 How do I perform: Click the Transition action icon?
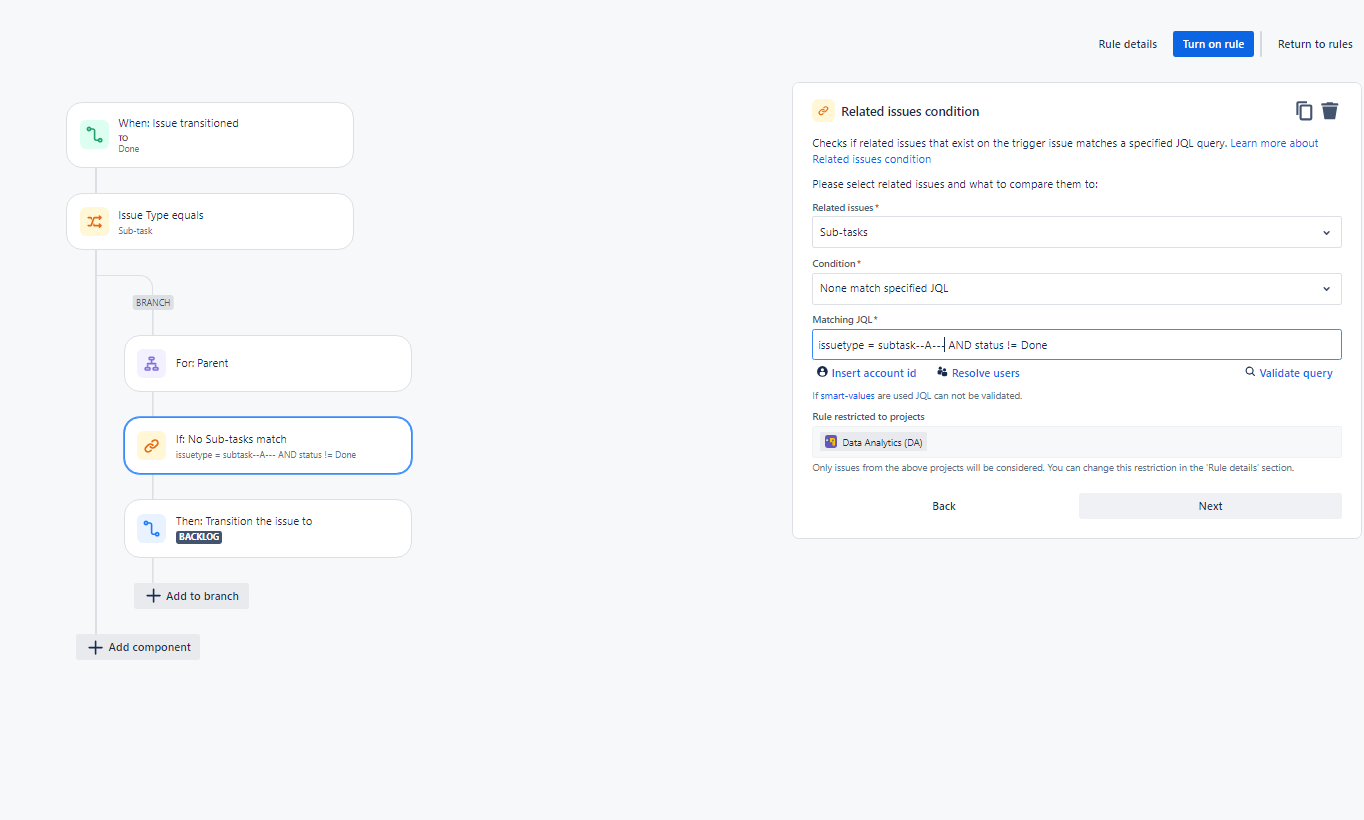(x=151, y=528)
